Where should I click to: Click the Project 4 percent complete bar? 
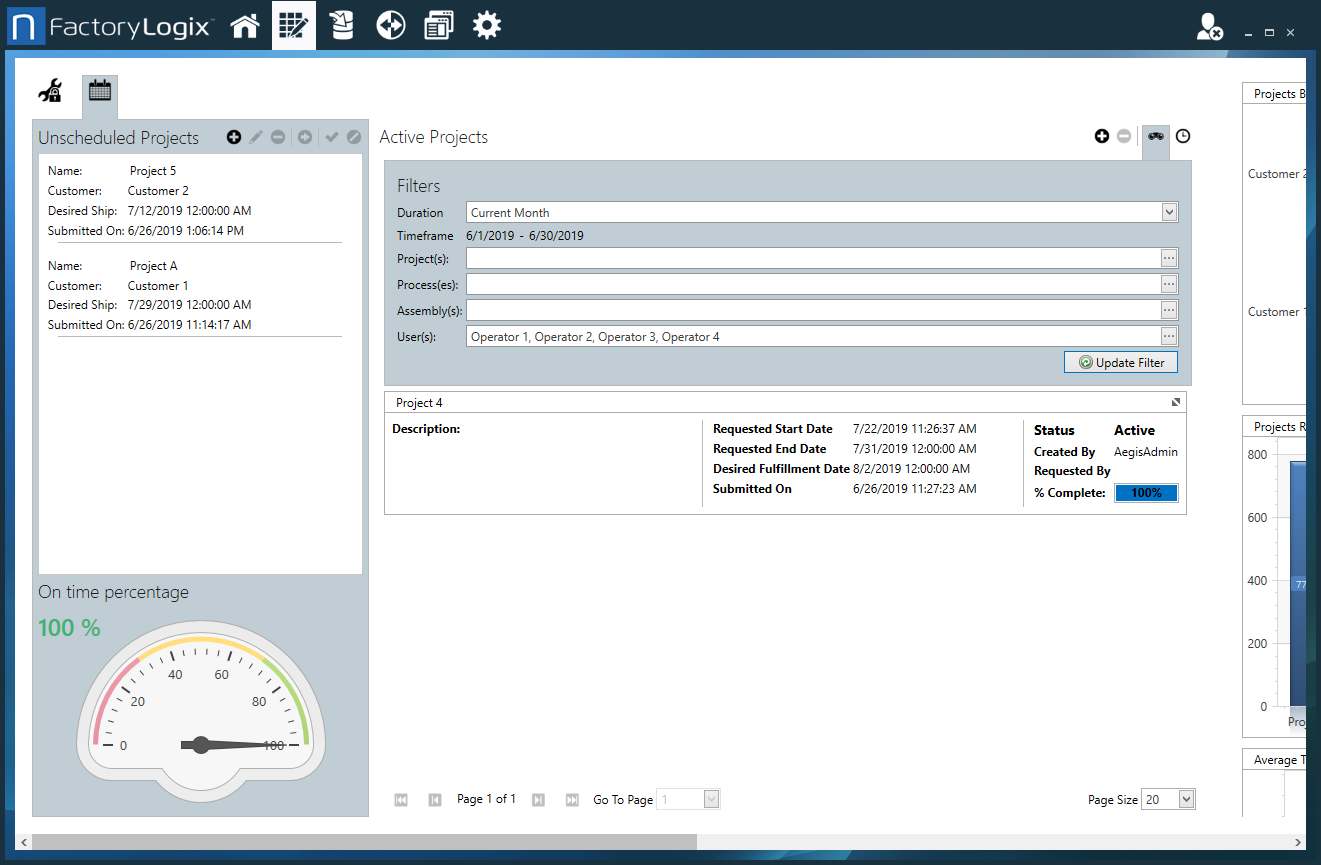point(1146,493)
